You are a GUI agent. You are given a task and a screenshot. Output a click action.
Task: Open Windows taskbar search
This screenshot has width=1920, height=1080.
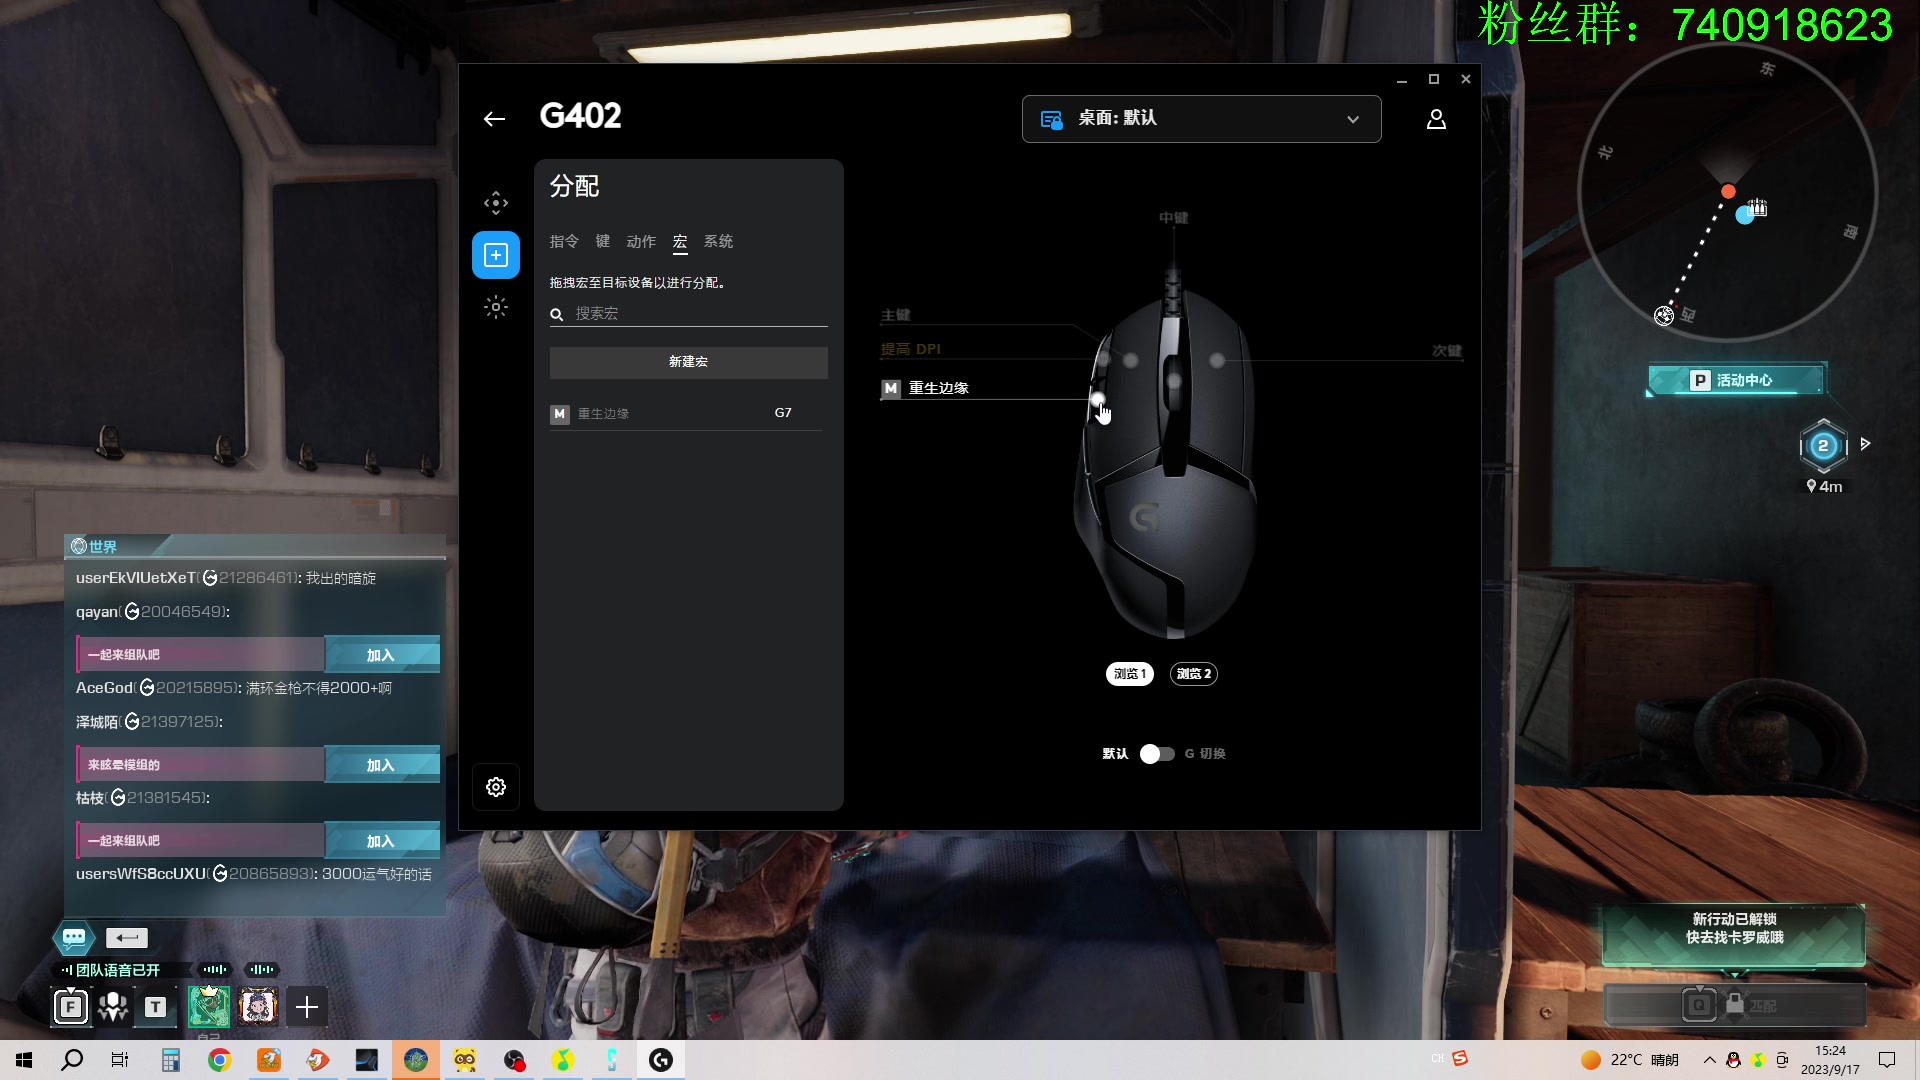(x=72, y=1060)
